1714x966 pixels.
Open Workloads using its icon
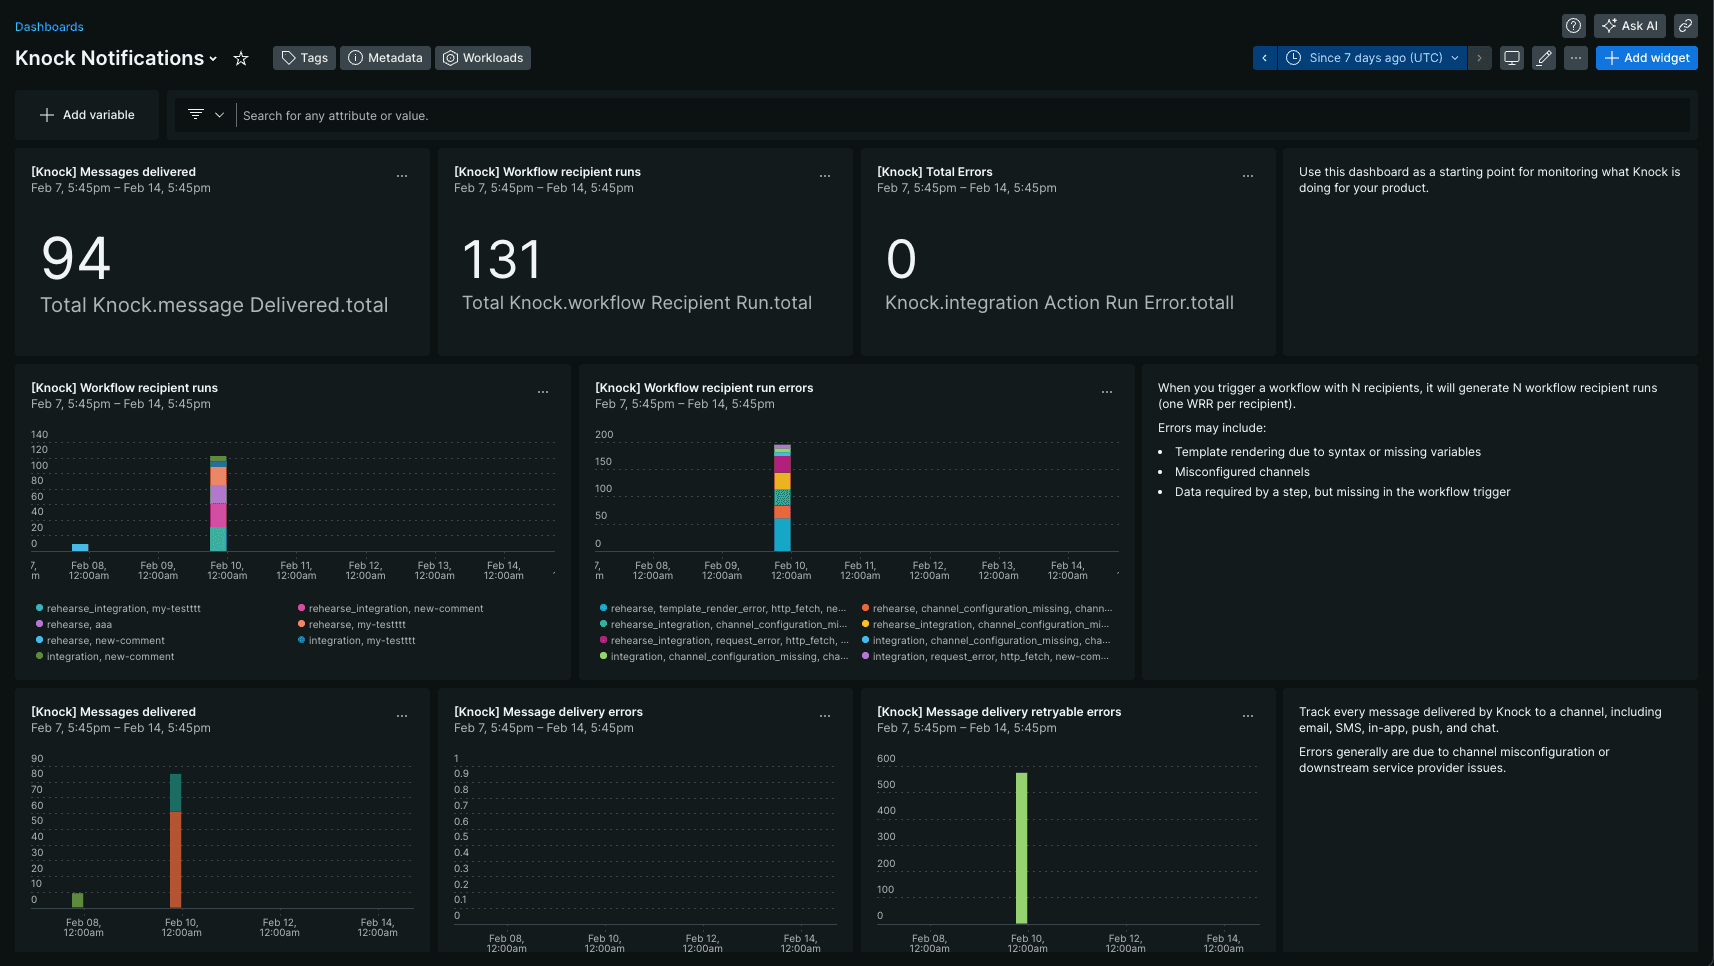tap(453, 58)
